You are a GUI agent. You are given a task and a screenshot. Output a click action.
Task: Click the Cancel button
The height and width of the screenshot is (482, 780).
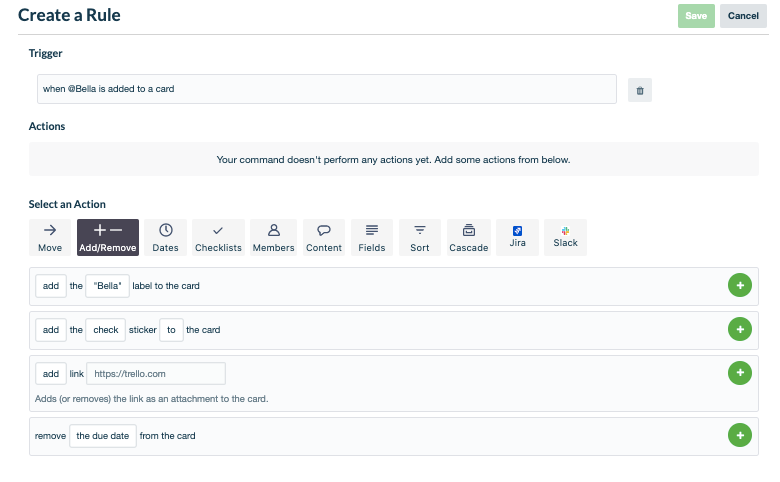[x=743, y=16]
